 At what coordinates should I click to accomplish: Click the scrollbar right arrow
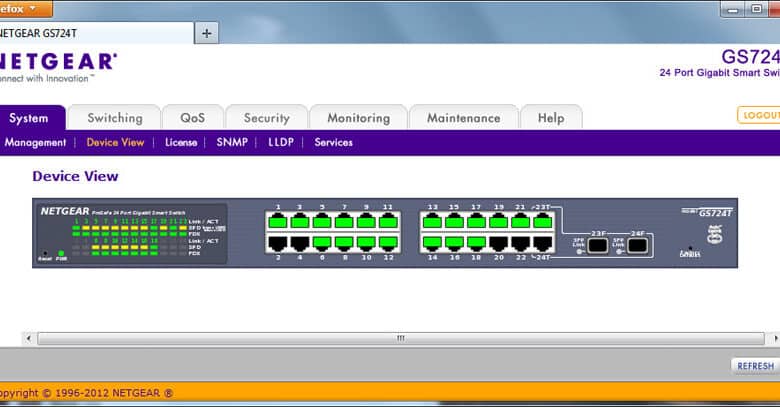click(x=775, y=338)
